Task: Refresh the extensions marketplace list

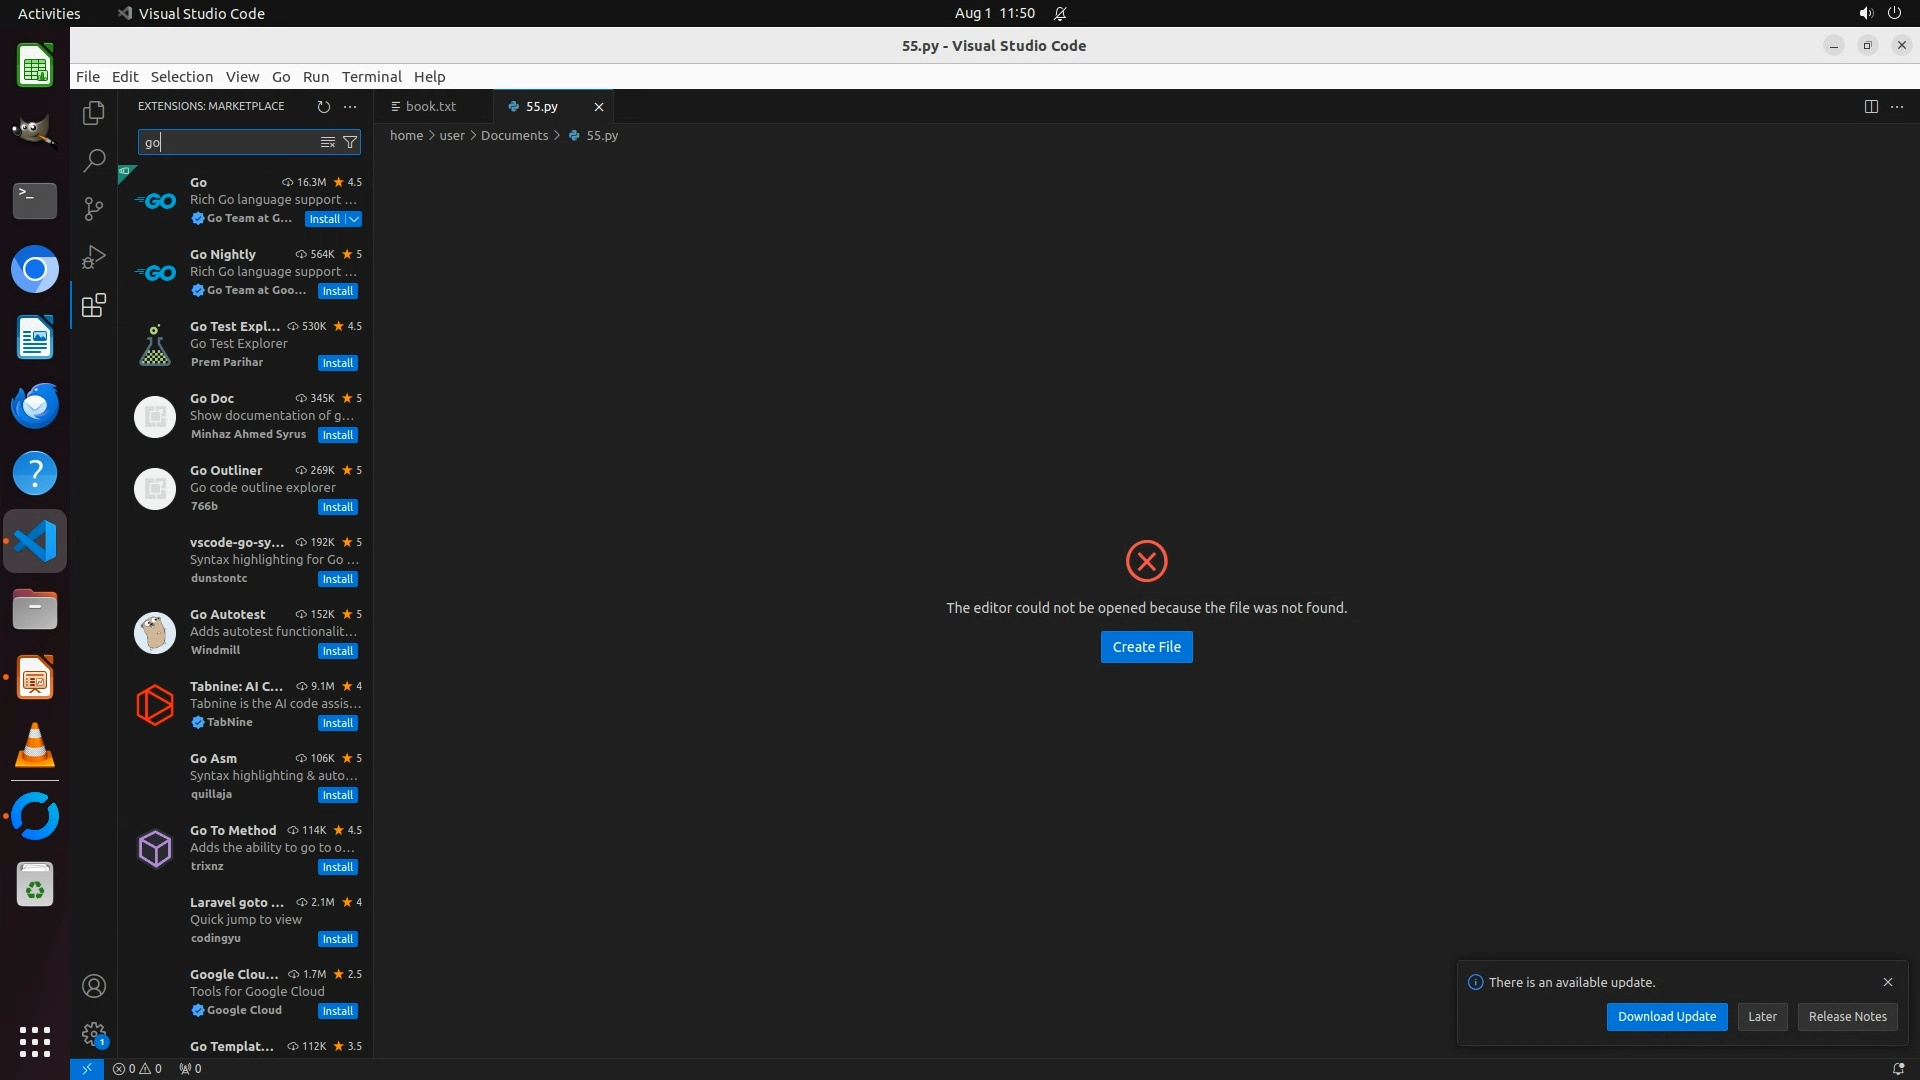Action: [x=323, y=106]
